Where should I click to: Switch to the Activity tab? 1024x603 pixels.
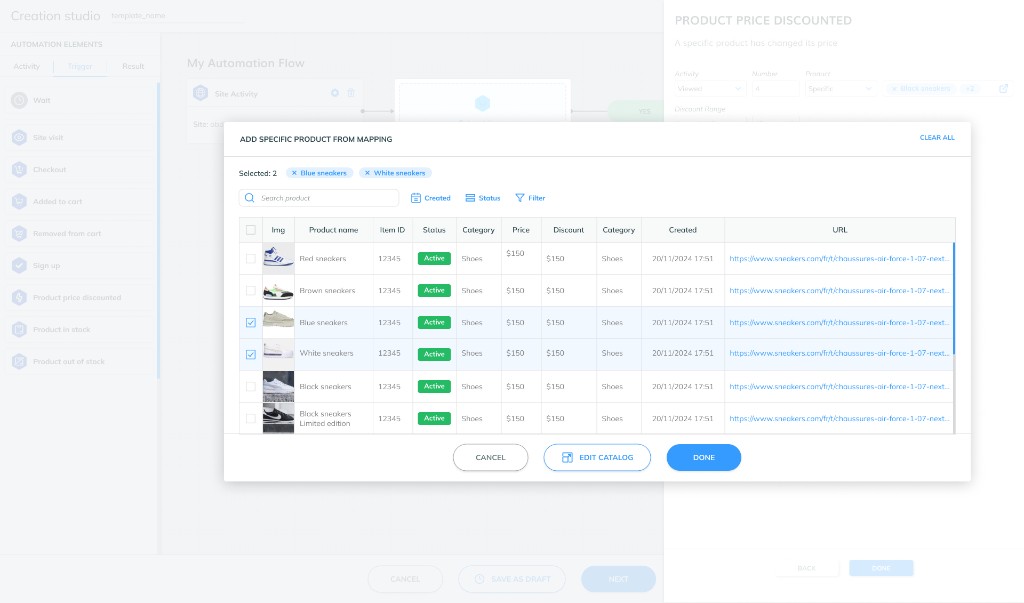pyautogui.click(x=27, y=66)
